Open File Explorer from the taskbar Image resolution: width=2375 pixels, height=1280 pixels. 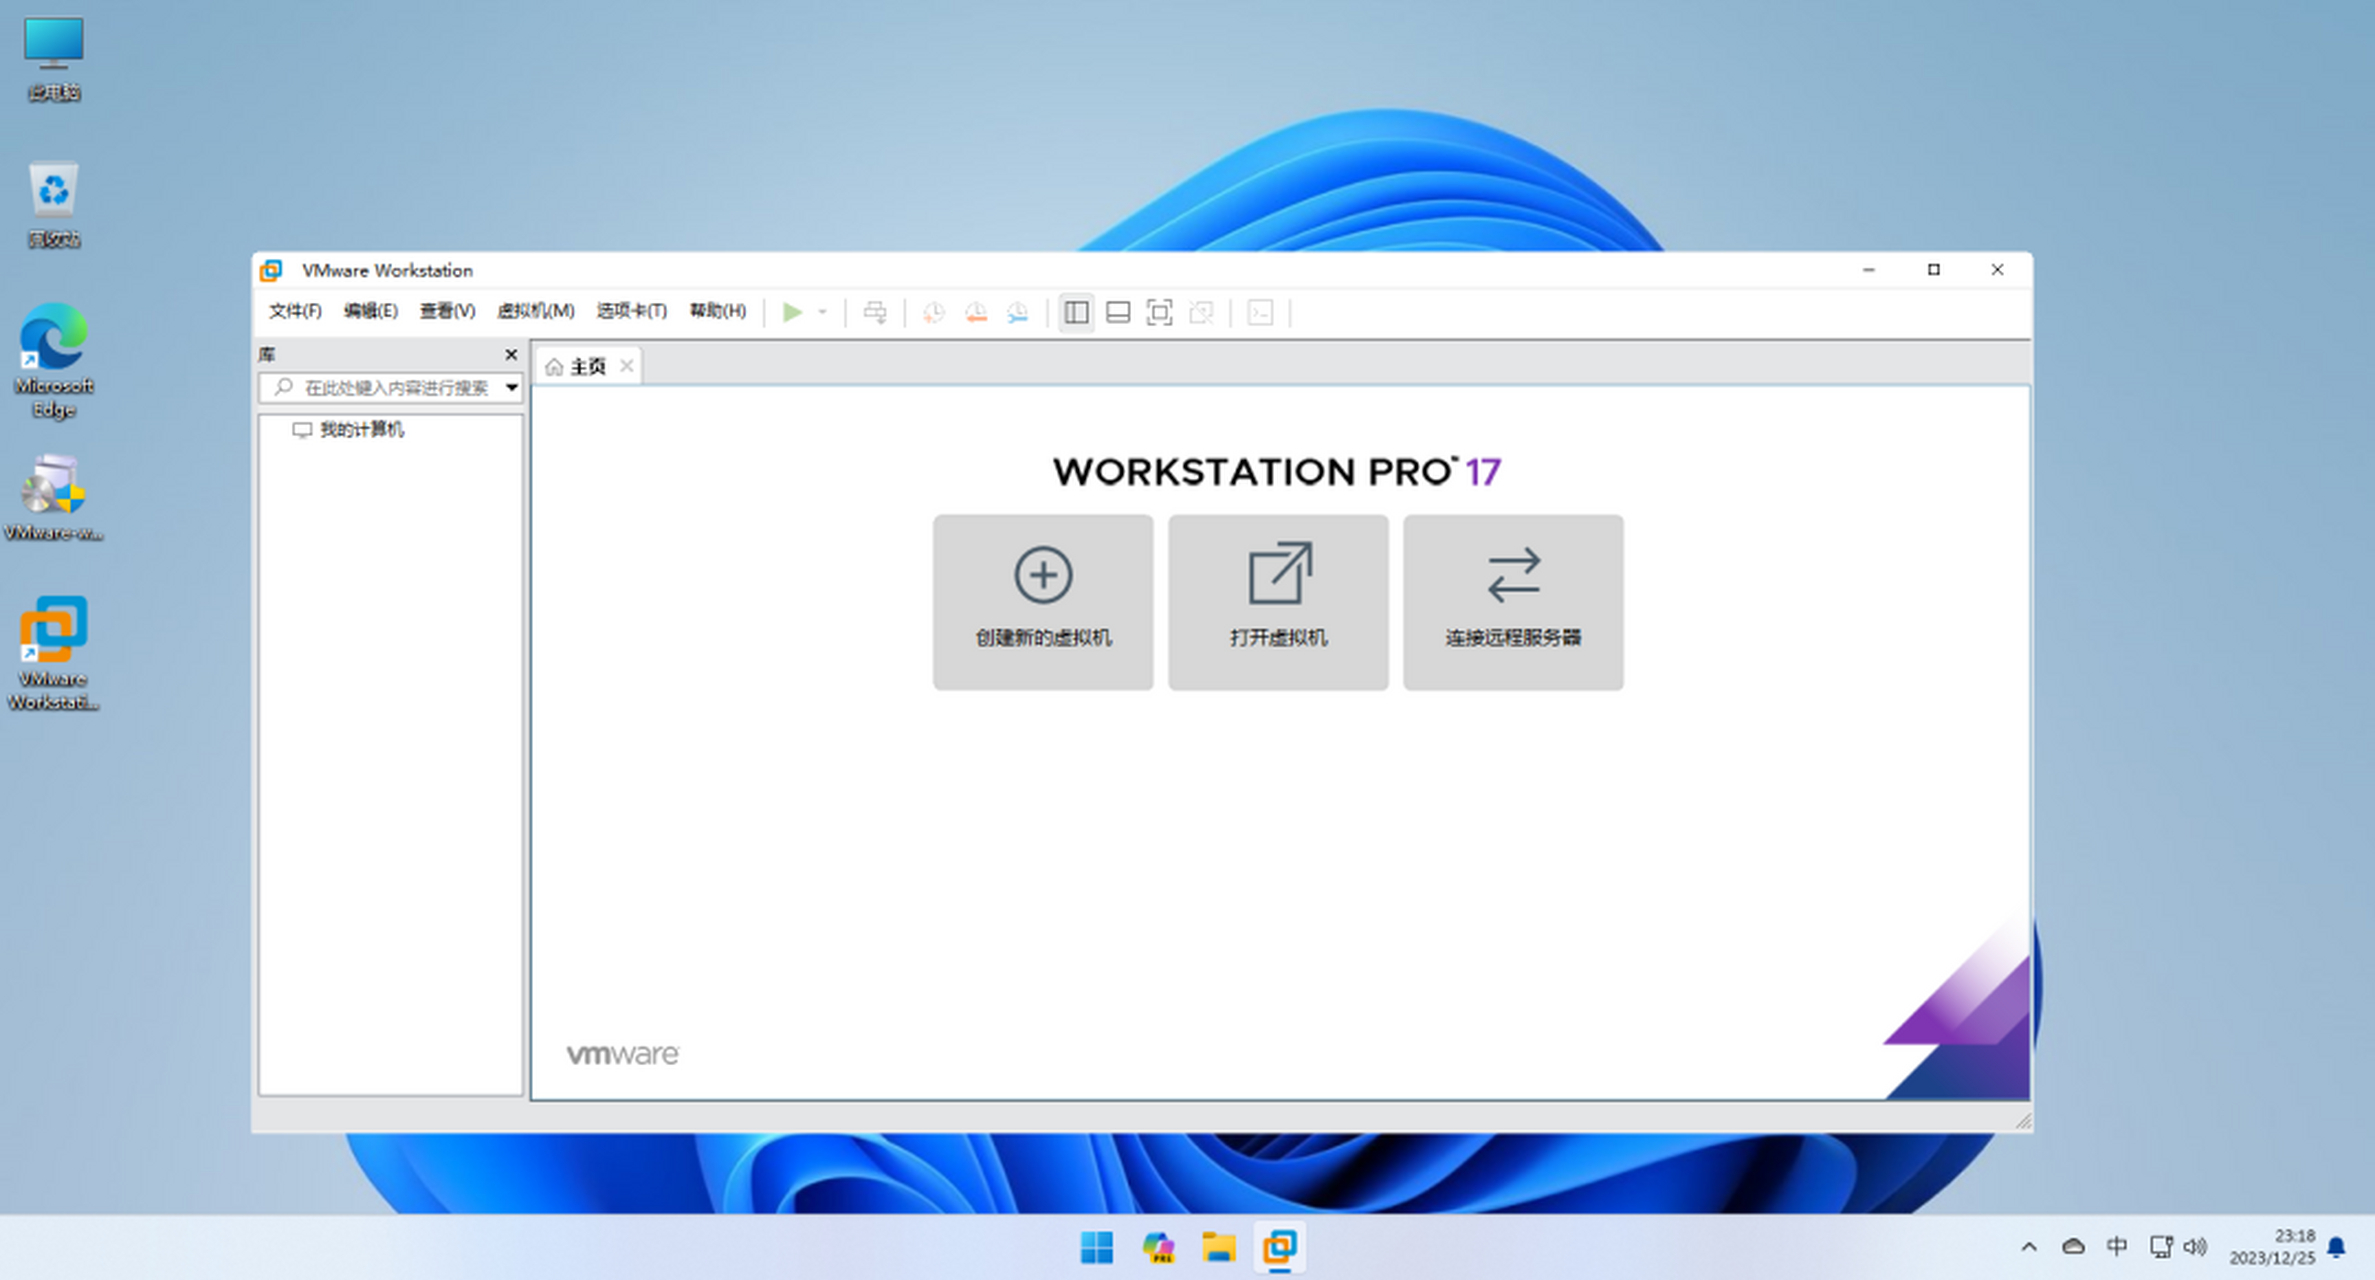1219,1247
